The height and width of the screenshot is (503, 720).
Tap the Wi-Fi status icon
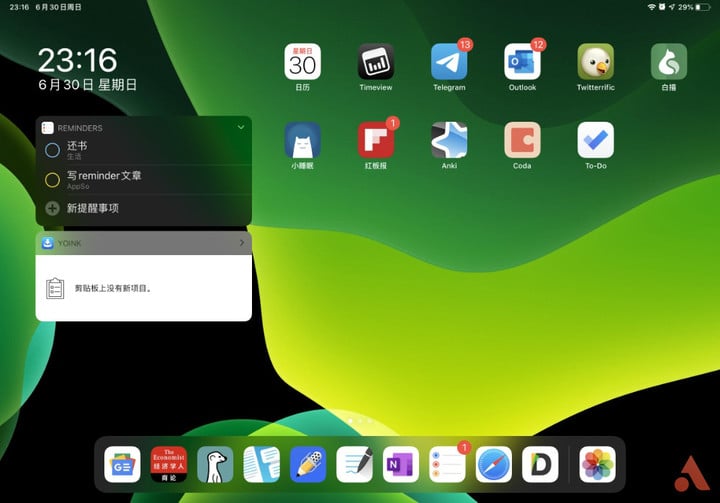pos(652,7)
